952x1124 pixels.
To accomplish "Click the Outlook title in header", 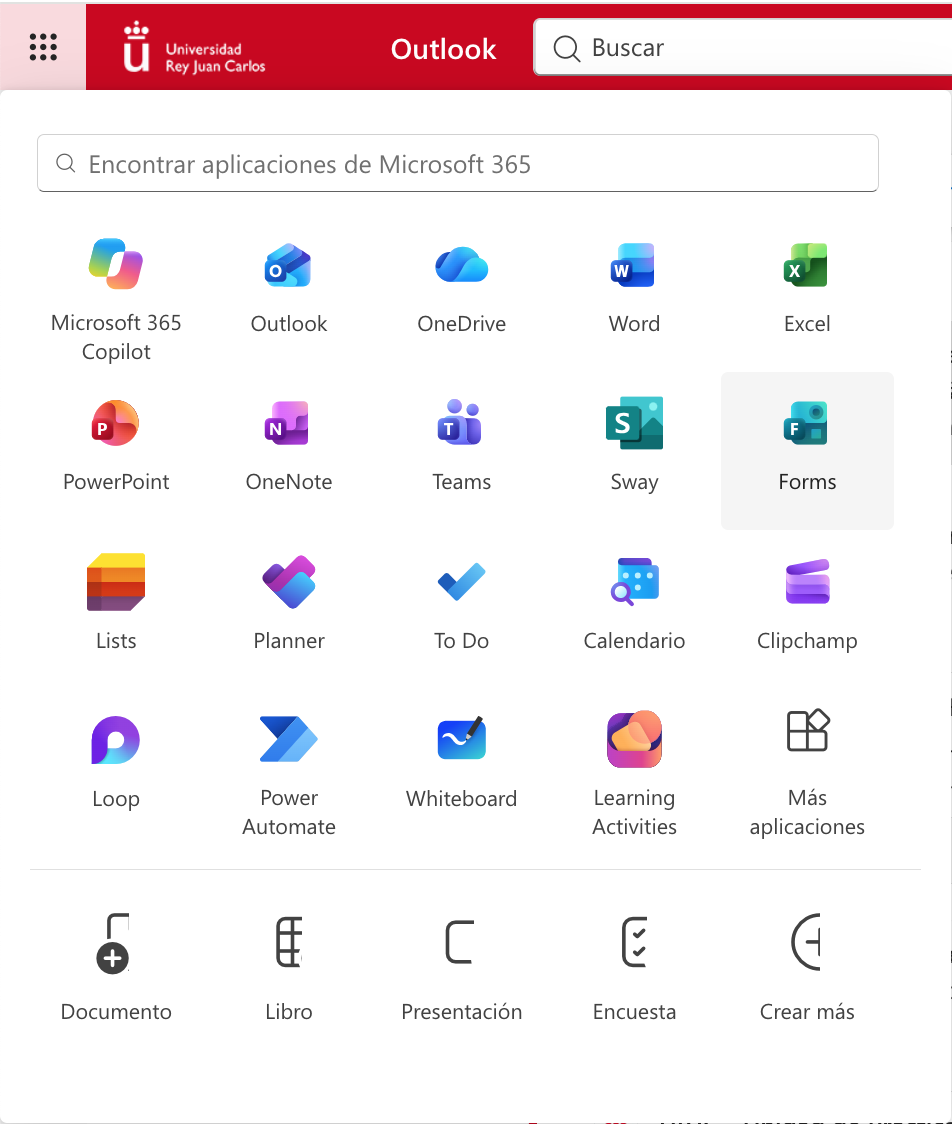I will click(443, 49).
